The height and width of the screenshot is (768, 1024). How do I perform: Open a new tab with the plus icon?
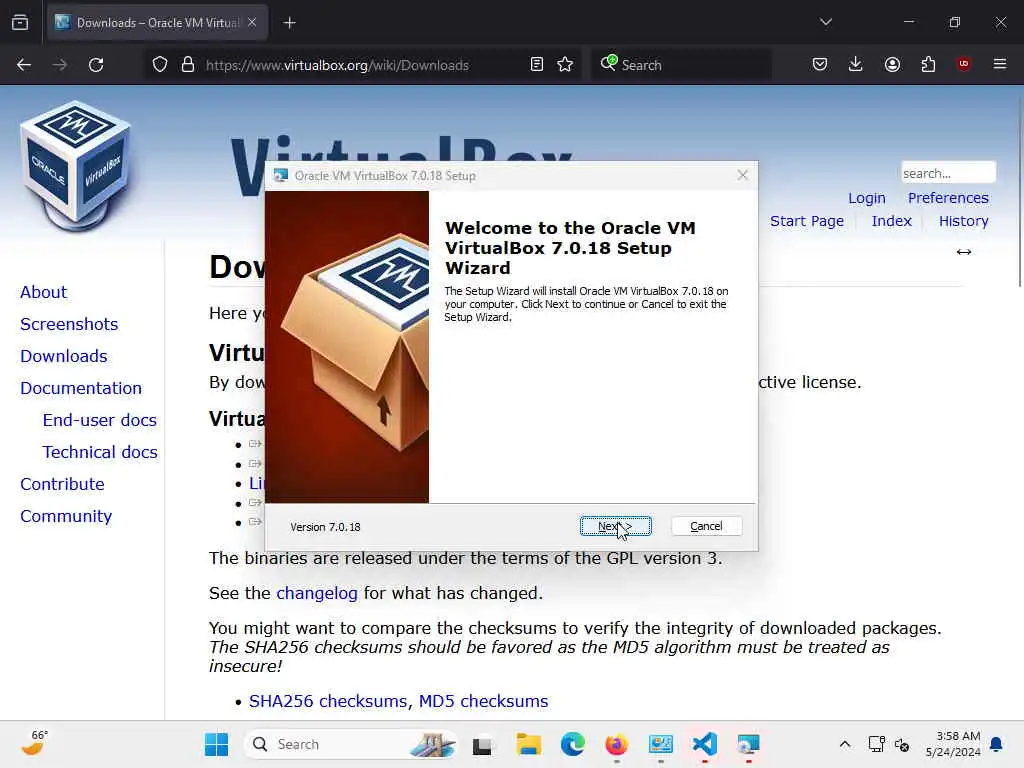289,23
